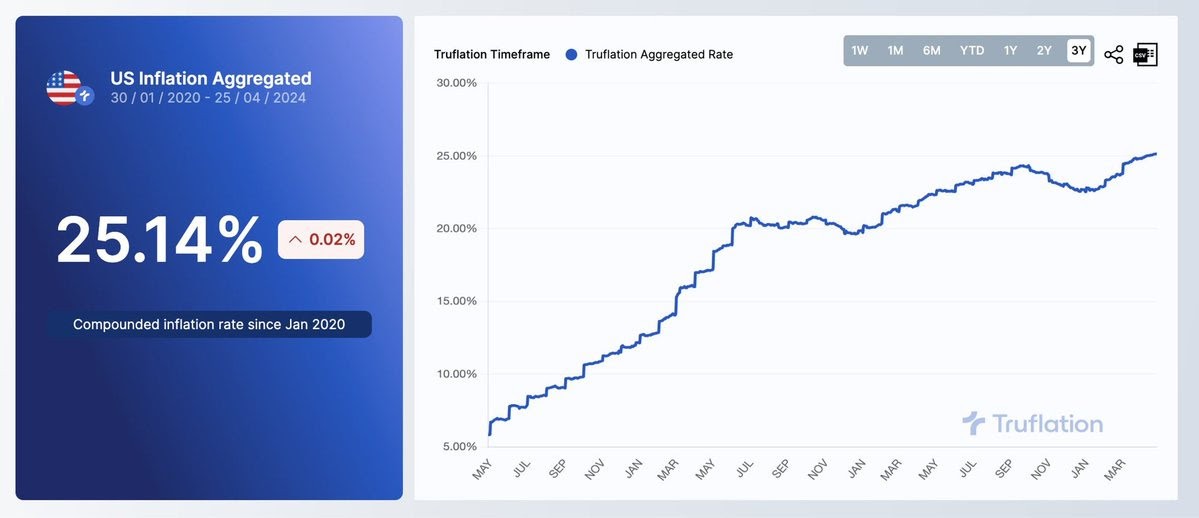
Task: Click the share icon
Action: pos(1113,54)
